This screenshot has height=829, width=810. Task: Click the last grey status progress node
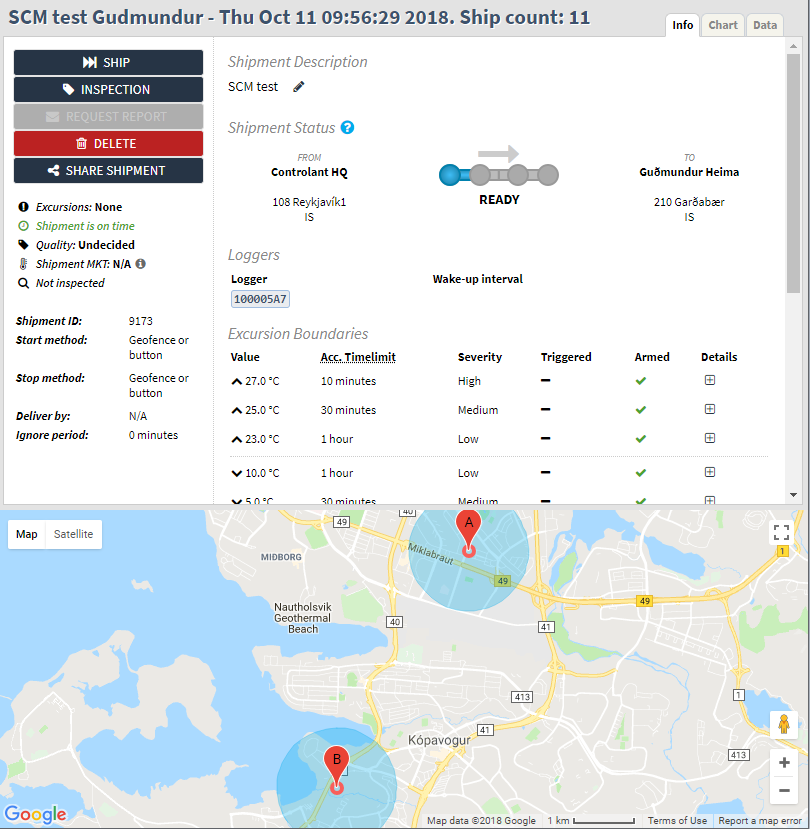point(548,175)
